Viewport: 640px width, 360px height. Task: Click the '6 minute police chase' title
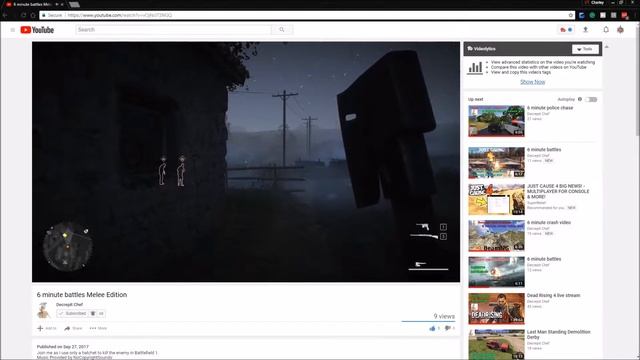tap(550, 108)
